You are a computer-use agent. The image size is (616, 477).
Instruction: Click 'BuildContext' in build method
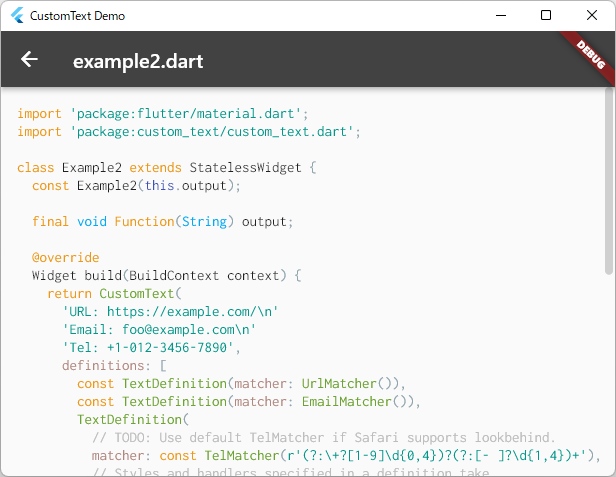[174, 276]
